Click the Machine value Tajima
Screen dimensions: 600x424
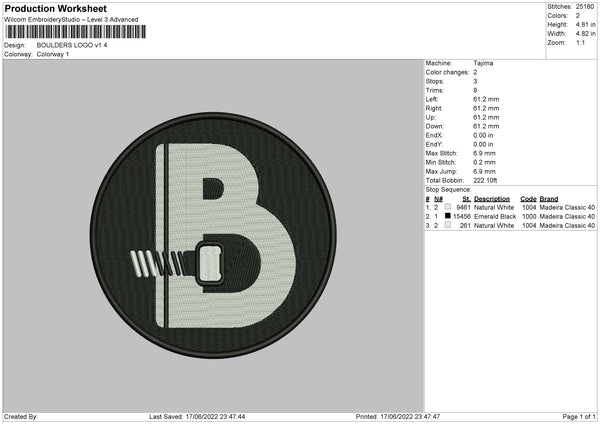[x=483, y=63]
